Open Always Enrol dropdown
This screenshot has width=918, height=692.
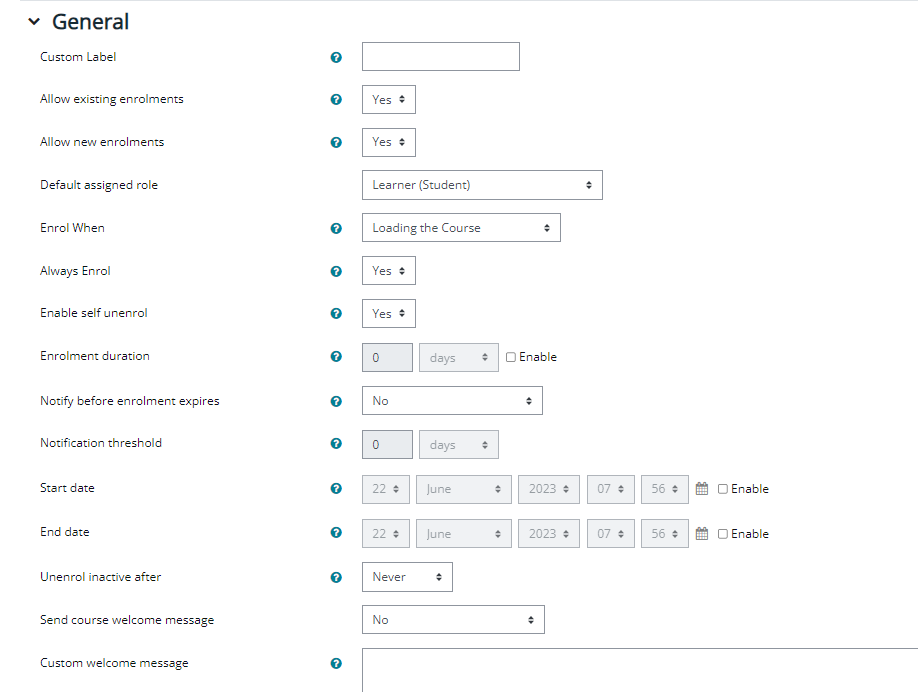click(389, 270)
